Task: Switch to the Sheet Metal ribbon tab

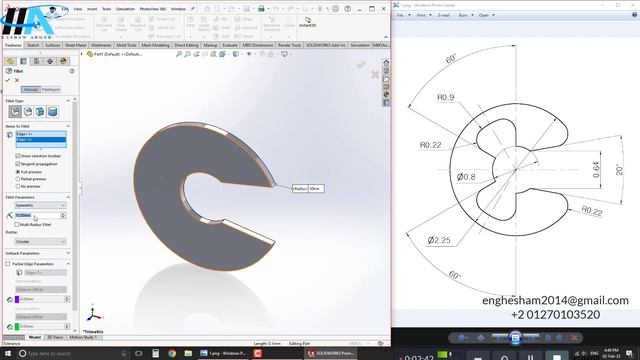Action: [76, 45]
